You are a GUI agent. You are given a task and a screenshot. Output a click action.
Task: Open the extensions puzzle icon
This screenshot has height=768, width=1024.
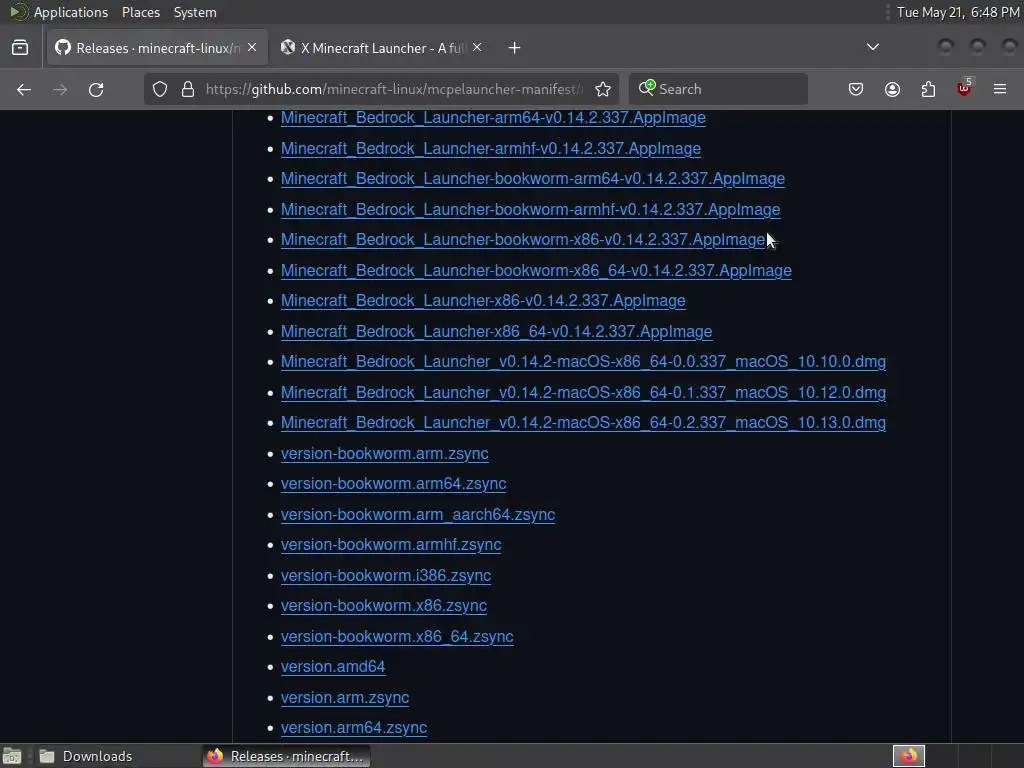coord(928,89)
